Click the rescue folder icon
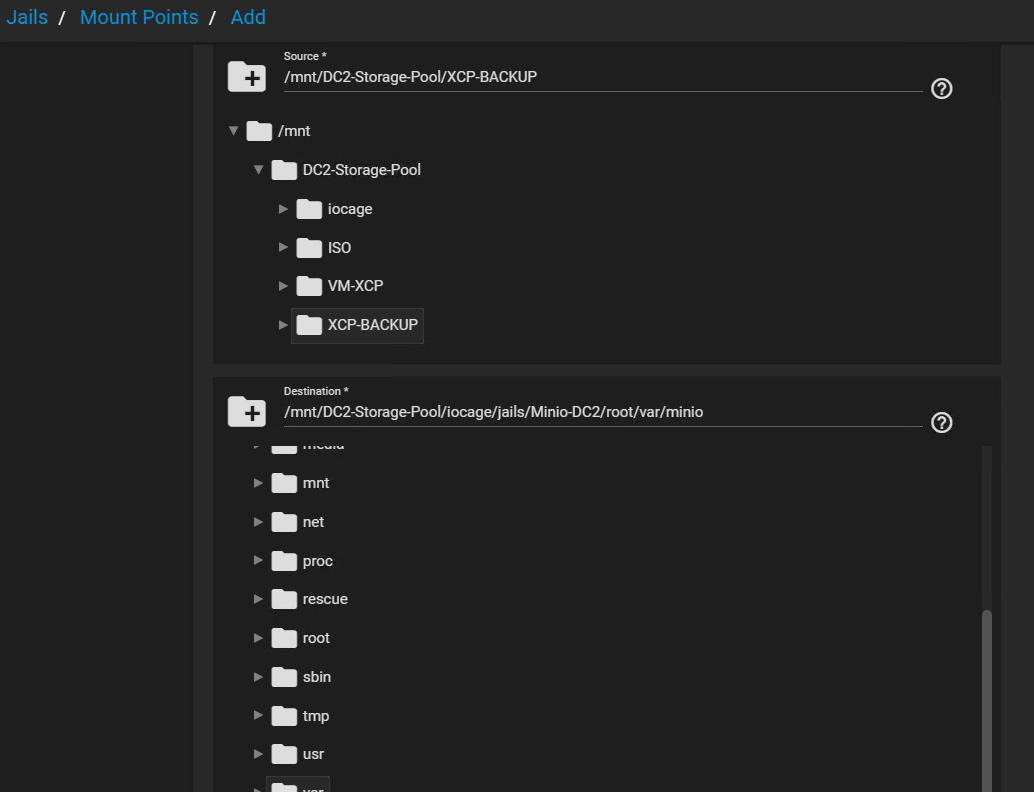1034x792 pixels. click(284, 599)
